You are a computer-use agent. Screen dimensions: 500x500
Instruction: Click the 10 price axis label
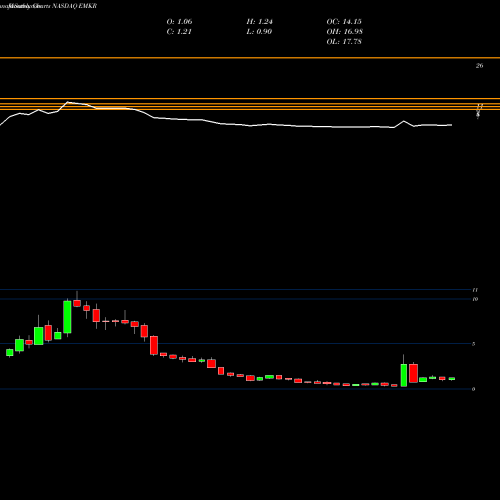point(475,299)
